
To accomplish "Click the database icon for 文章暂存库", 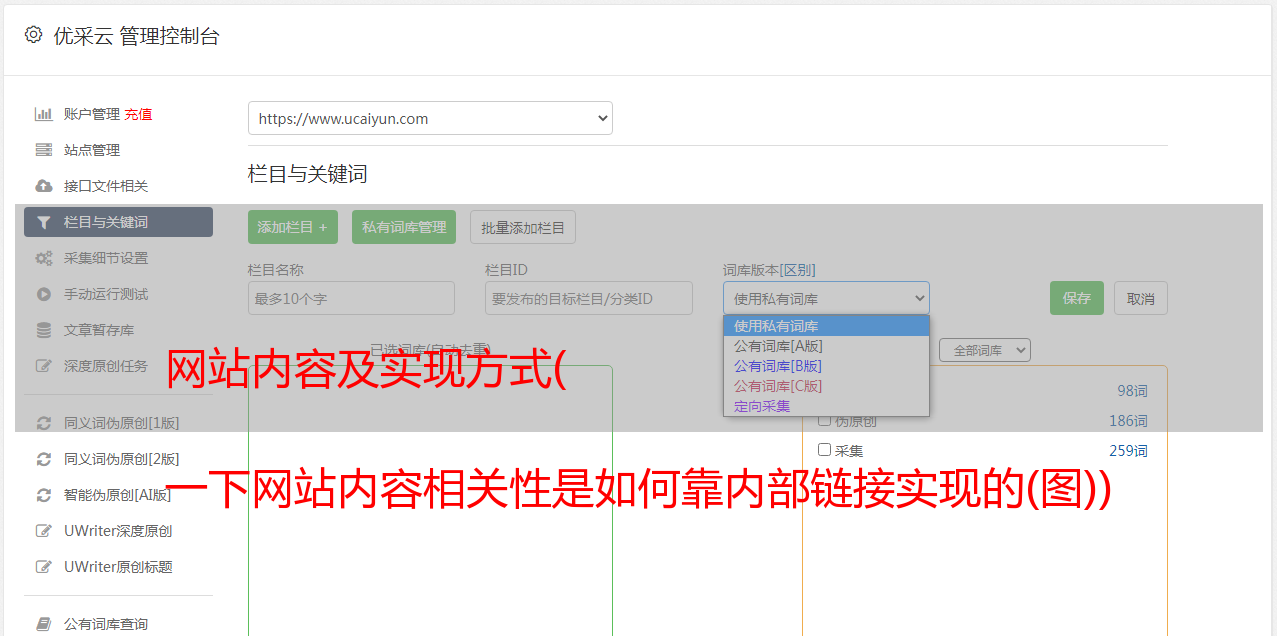I will [x=44, y=330].
